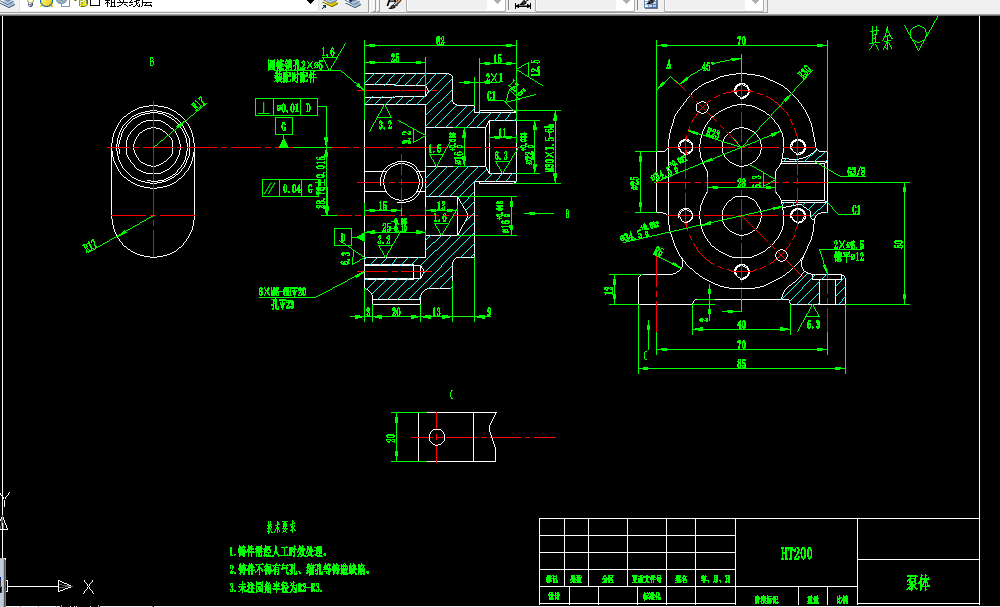
Task: Select the datum D box
Action: coord(343,237)
